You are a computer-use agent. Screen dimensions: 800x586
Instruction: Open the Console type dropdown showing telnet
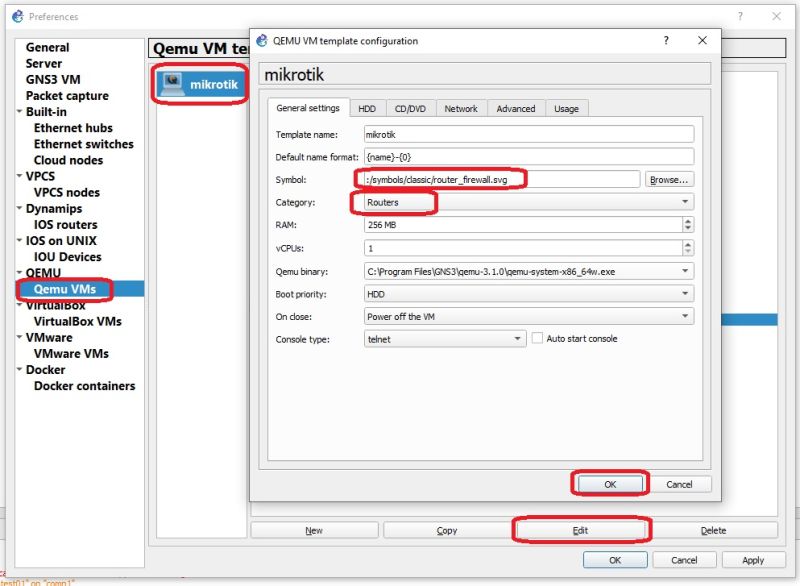point(444,339)
